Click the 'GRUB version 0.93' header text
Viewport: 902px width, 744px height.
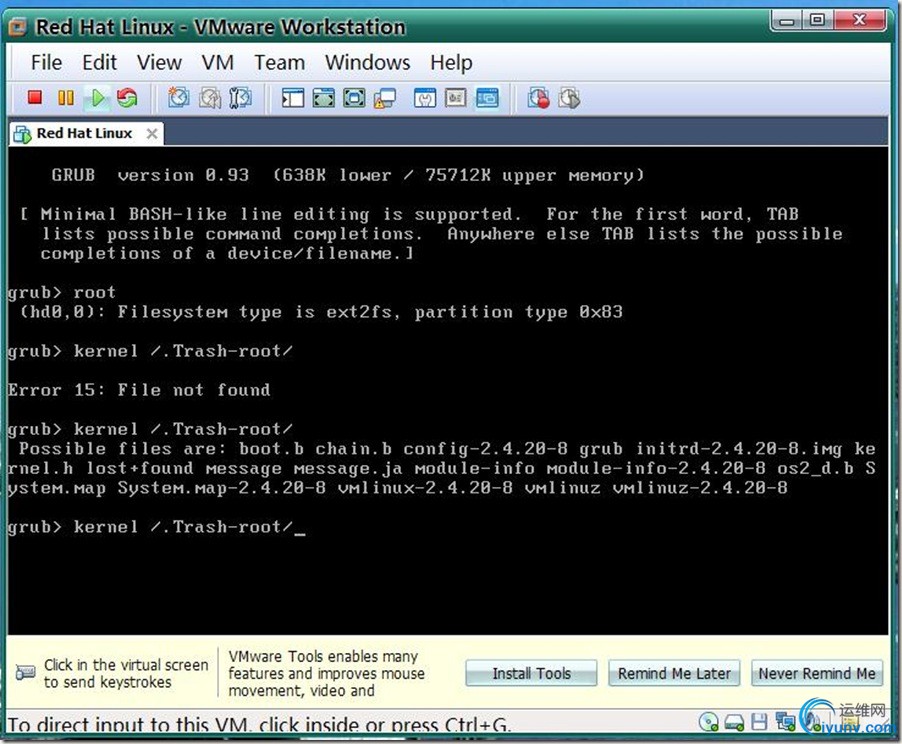coord(151,175)
